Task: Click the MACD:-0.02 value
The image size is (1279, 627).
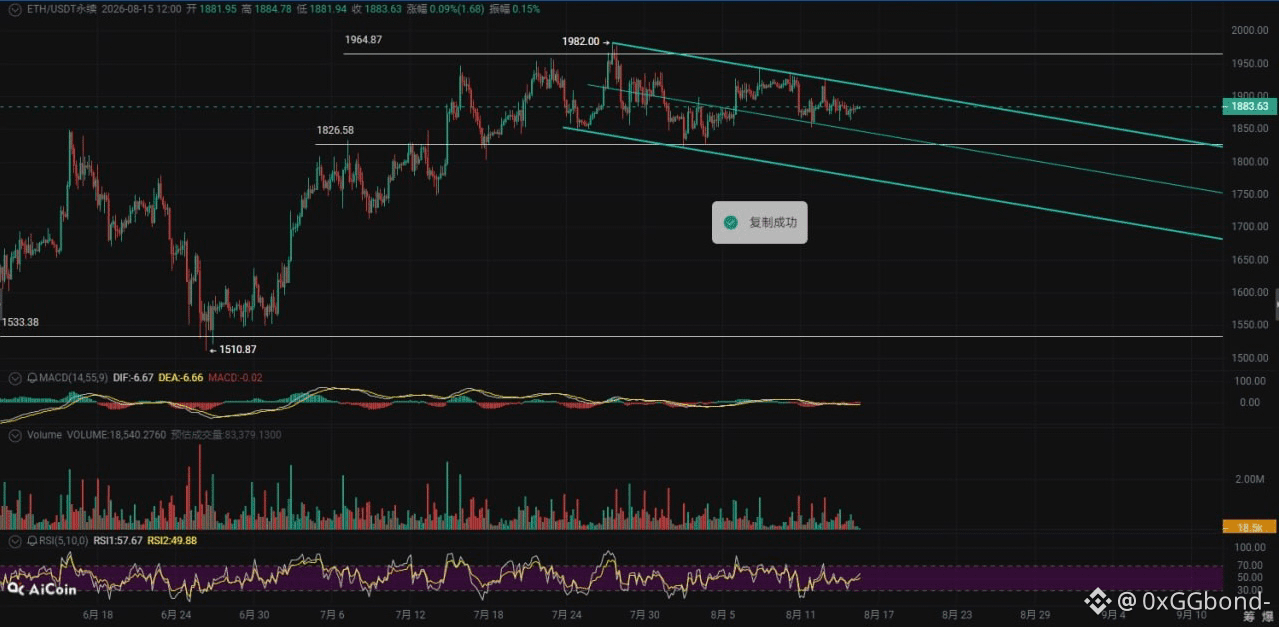Action: [x=237, y=379]
